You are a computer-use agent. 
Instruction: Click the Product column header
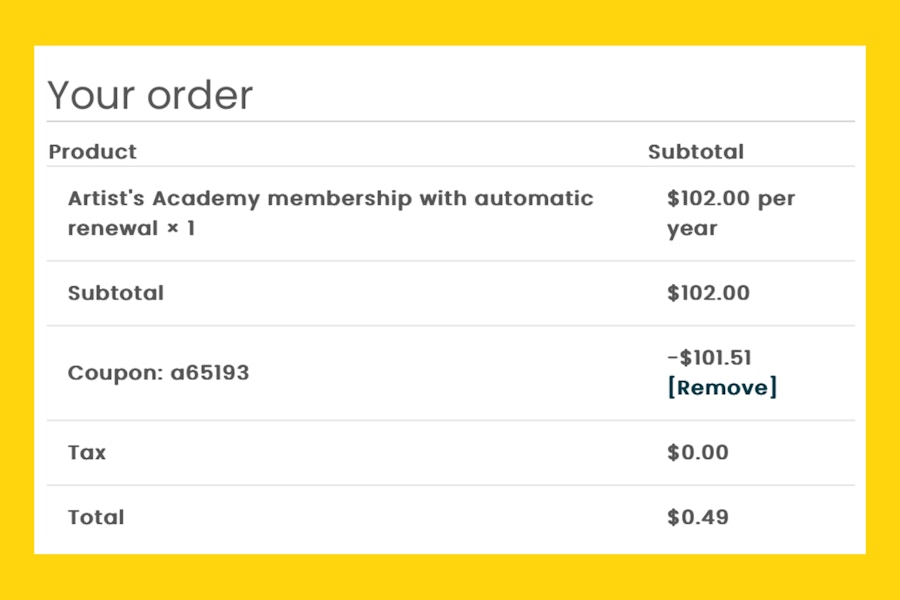click(93, 152)
